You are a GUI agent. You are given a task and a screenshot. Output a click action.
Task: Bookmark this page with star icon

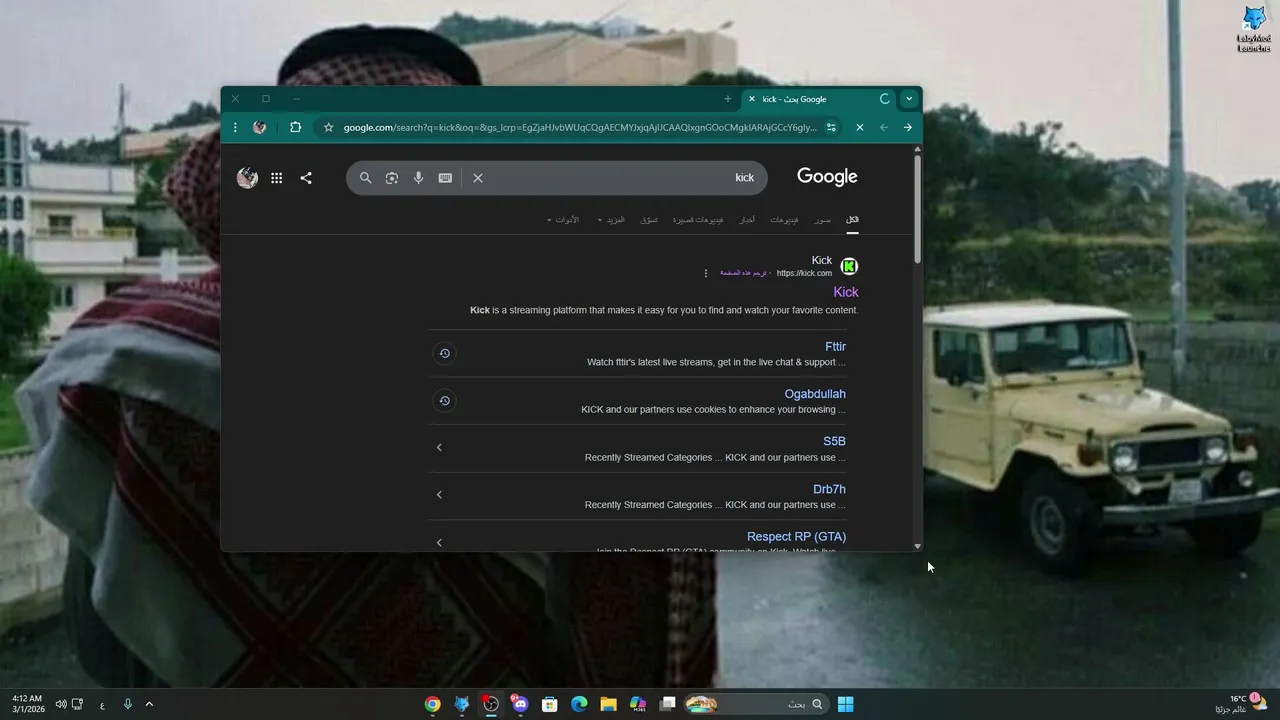pos(328,127)
